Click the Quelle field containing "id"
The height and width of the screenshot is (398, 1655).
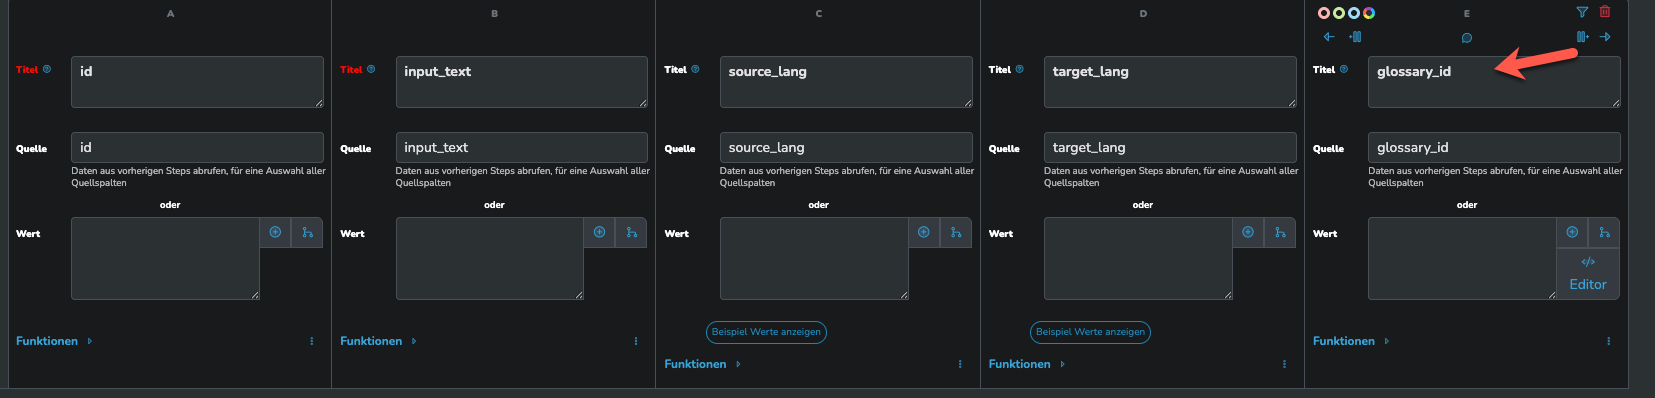tap(197, 147)
